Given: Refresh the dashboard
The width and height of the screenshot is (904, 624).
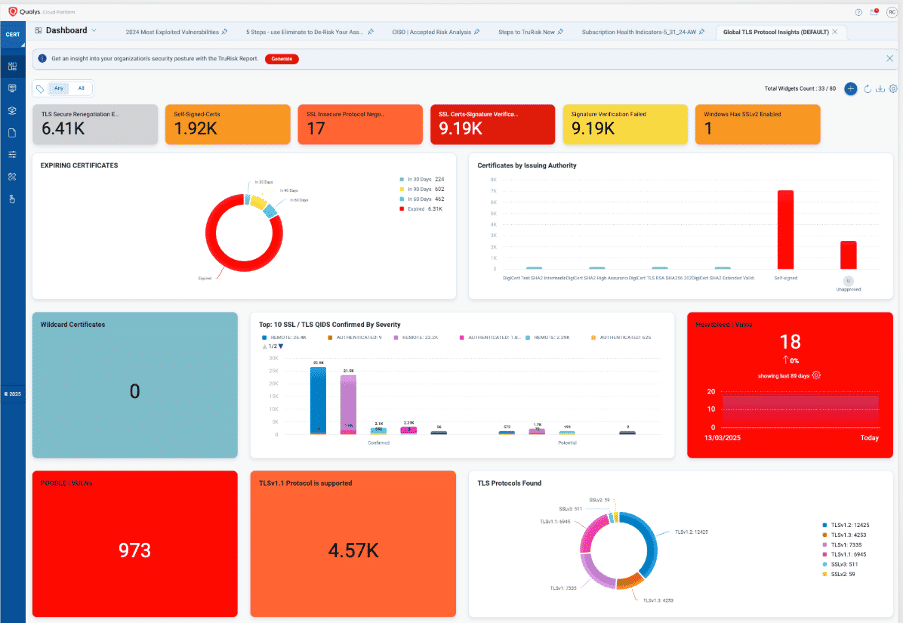Looking at the screenshot, I should point(867,89).
